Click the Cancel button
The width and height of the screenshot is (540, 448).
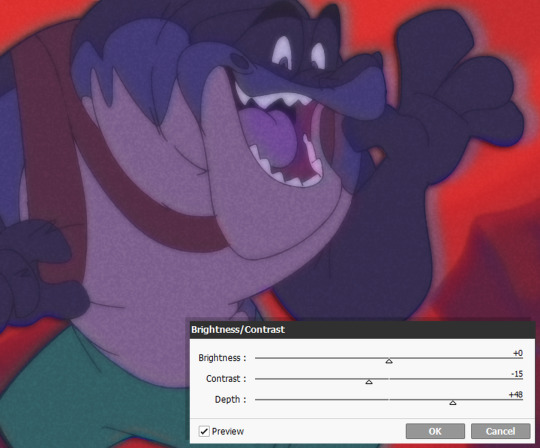point(500,431)
